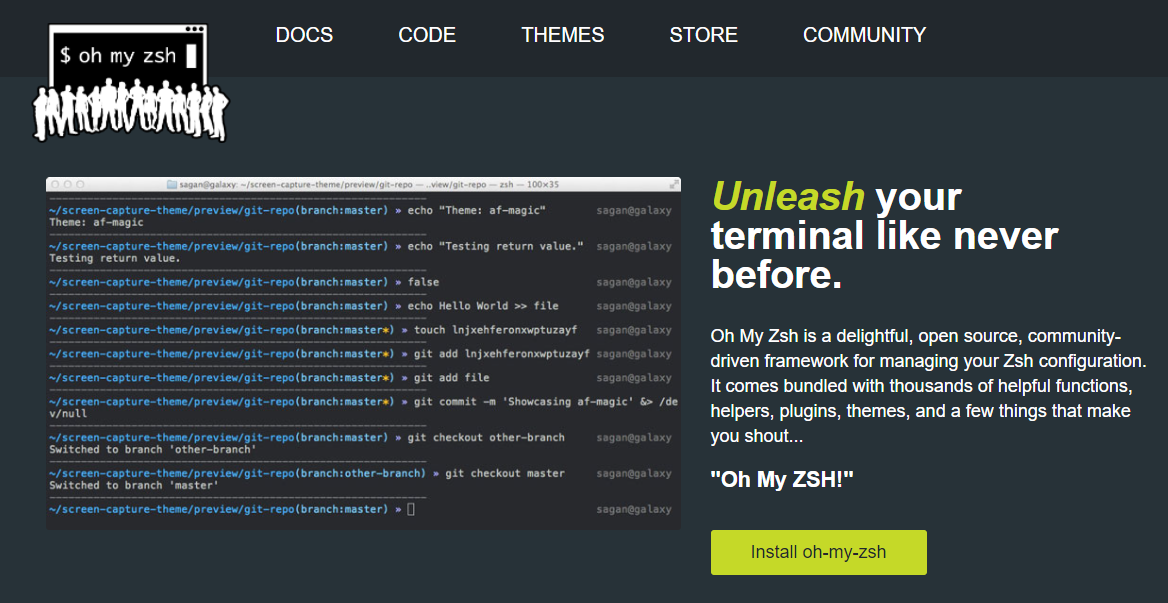This screenshot has height=603, width=1168.
Task: Open the COMMUNITY page
Action: click(x=864, y=35)
